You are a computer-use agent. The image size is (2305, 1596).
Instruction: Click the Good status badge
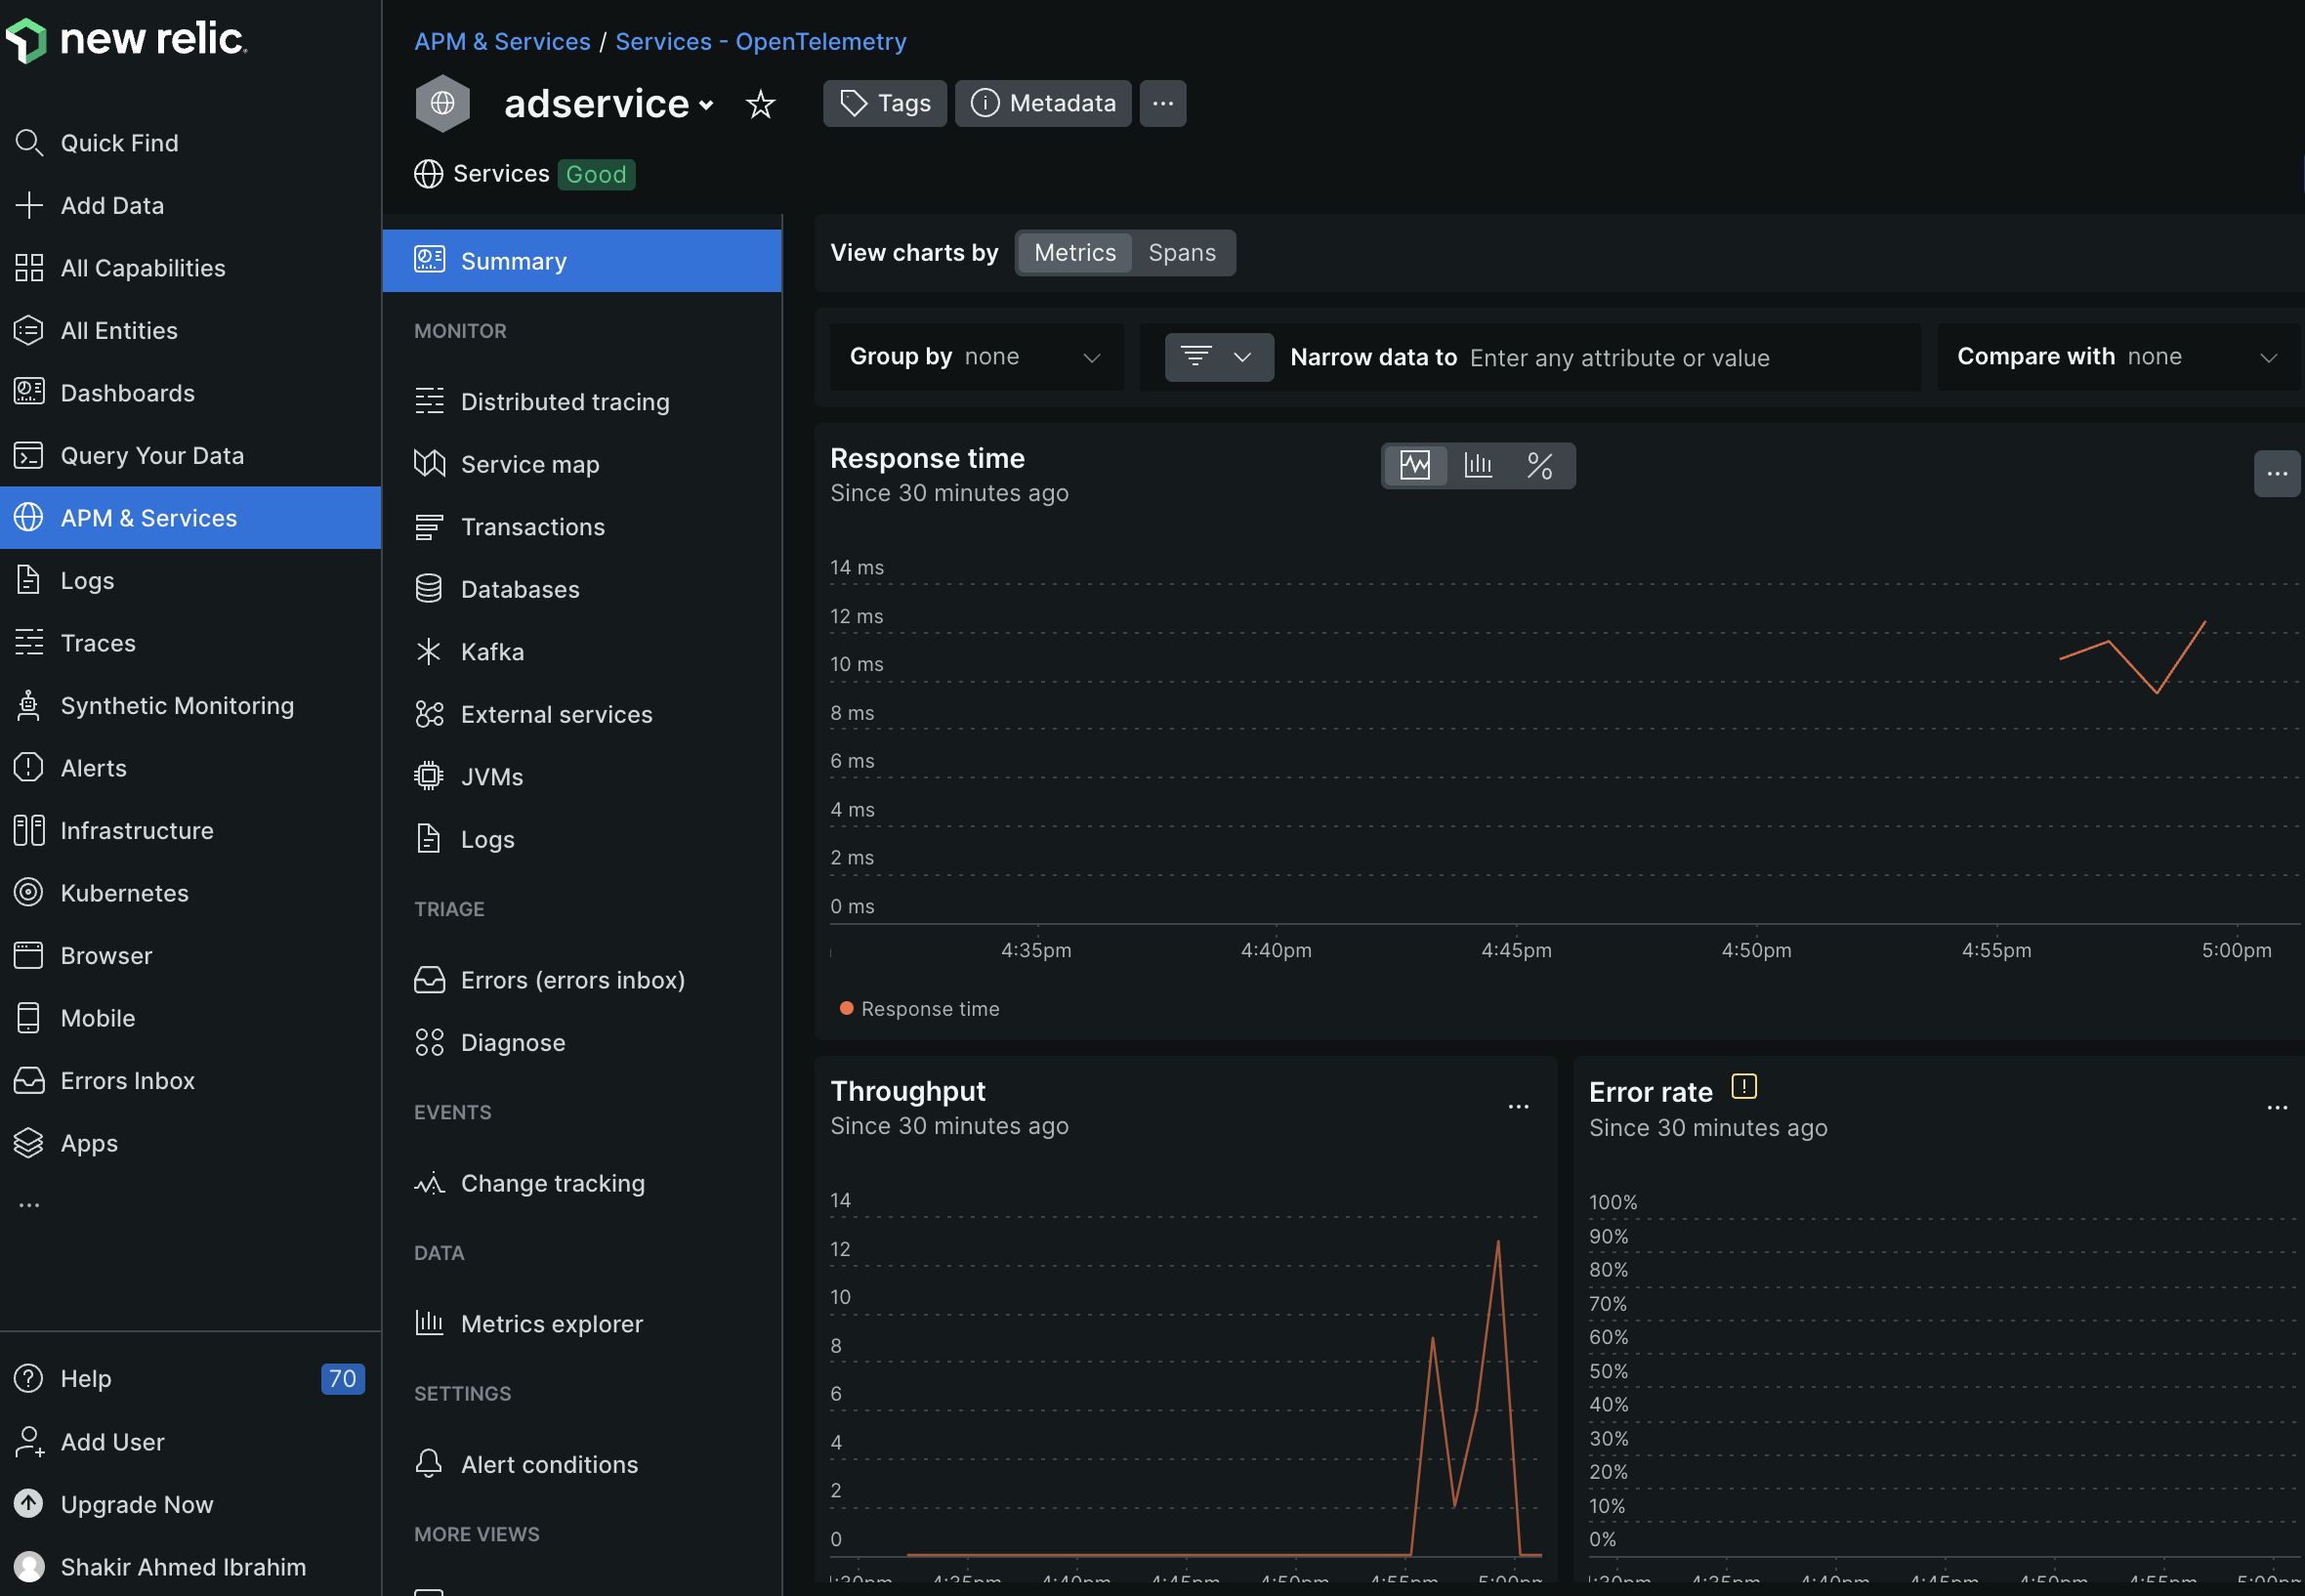tap(596, 174)
